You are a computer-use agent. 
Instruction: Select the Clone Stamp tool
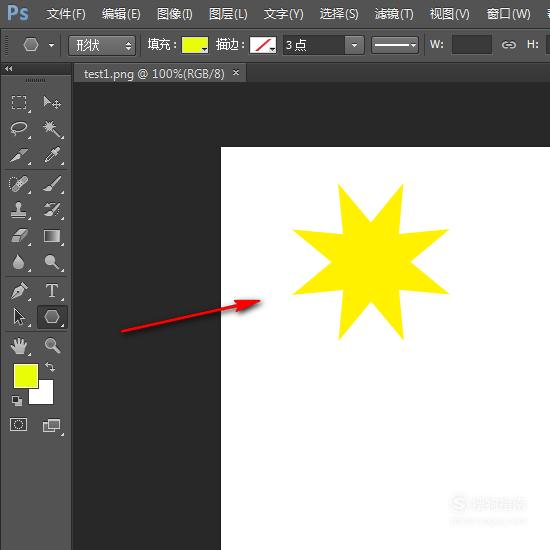19,210
